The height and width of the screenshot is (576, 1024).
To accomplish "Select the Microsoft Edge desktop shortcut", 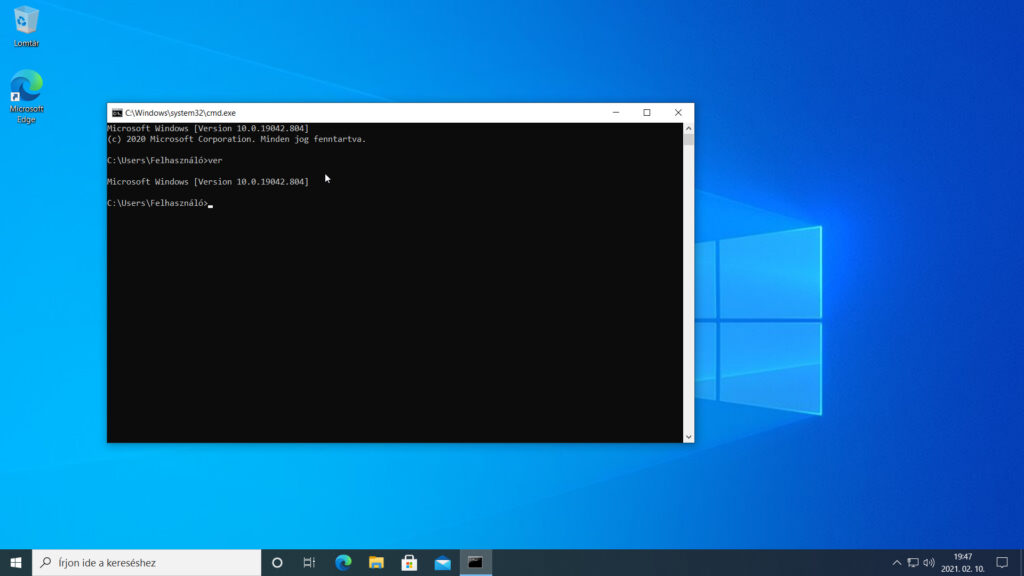I will pyautogui.click(x=26, y=97).
